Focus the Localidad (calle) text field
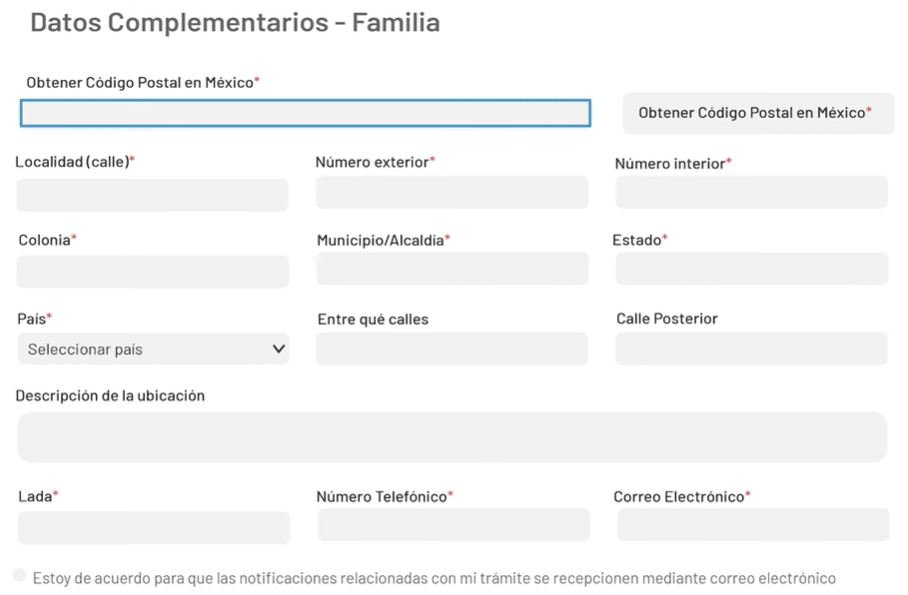Viewport: 908px width, 595px height. point(152,195)
